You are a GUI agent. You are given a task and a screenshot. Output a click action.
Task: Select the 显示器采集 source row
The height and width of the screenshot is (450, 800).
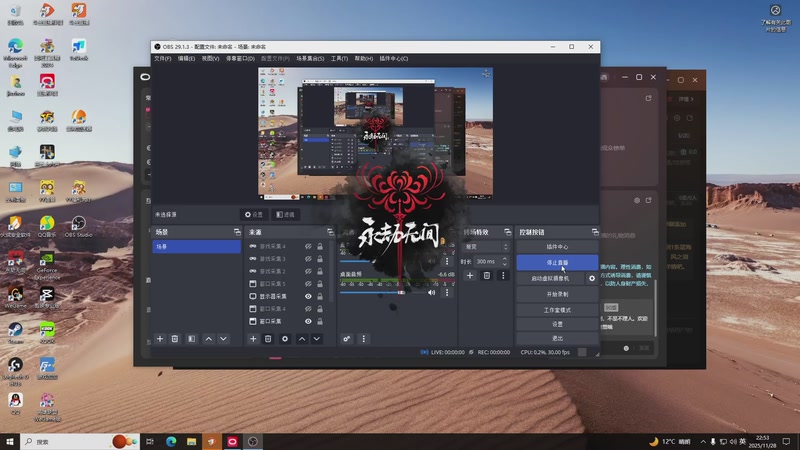[x=288, y=296]
